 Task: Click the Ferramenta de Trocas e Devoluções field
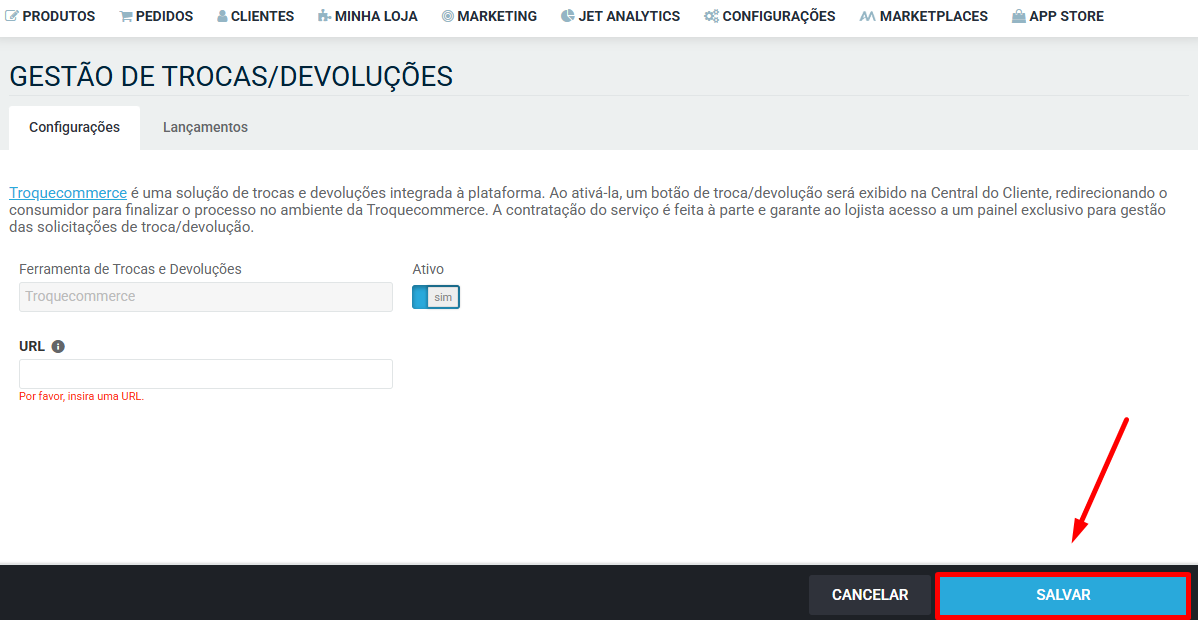[206, 297]
